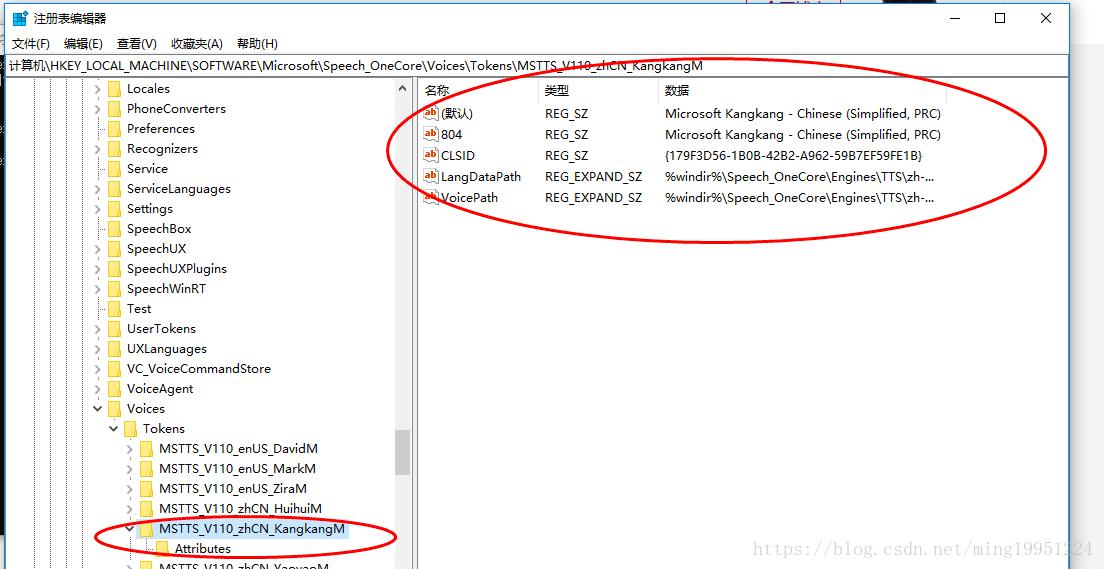The image size is (1104, 569).
Task: Click the CLSID string value icon
Action: pos(431,156)
